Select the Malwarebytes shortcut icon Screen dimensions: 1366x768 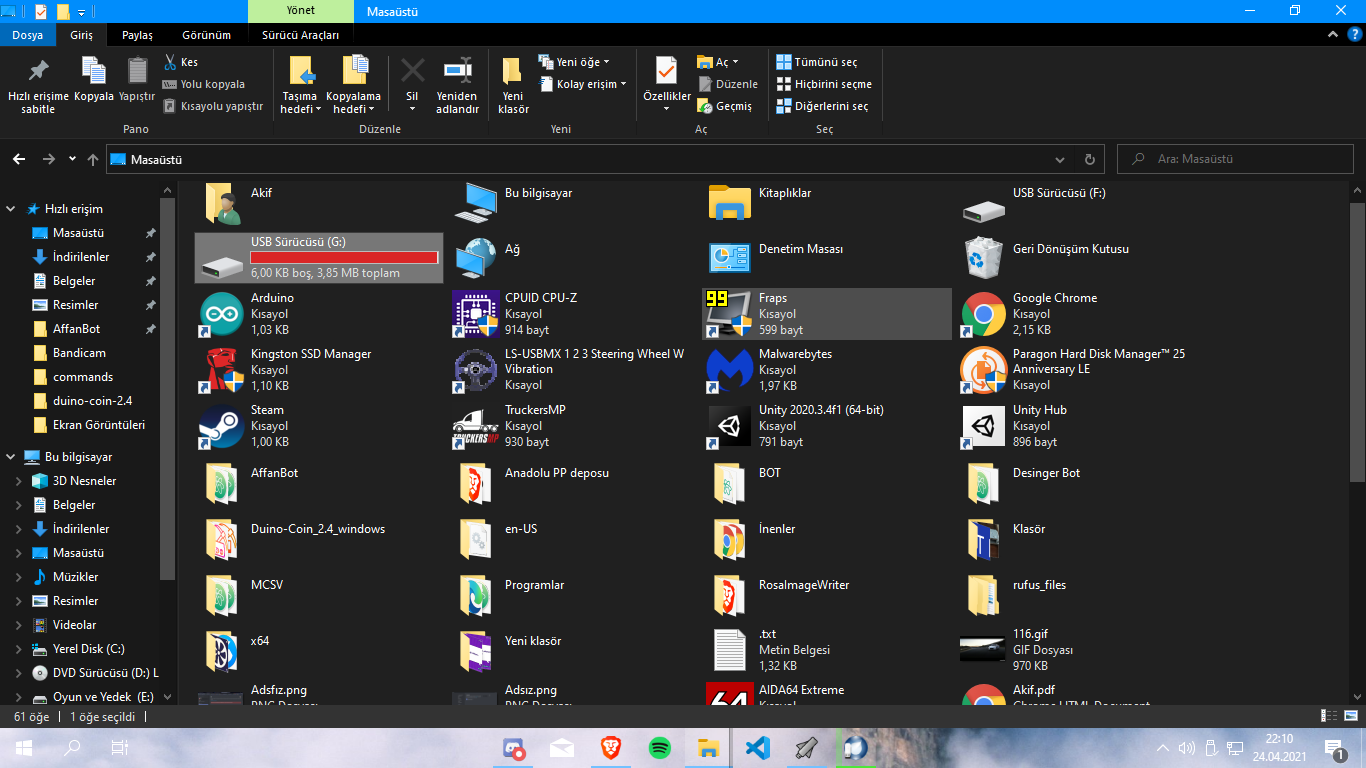tap(729, 369)
